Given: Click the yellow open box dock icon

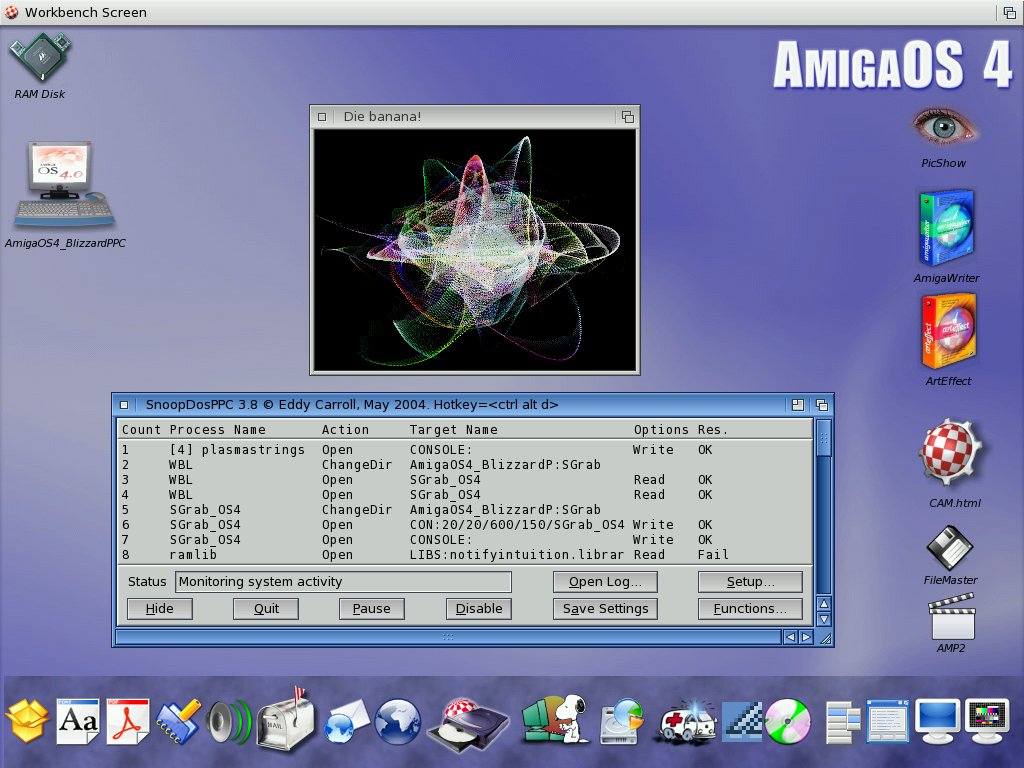Looking at the screenshot, I should 27,721.
